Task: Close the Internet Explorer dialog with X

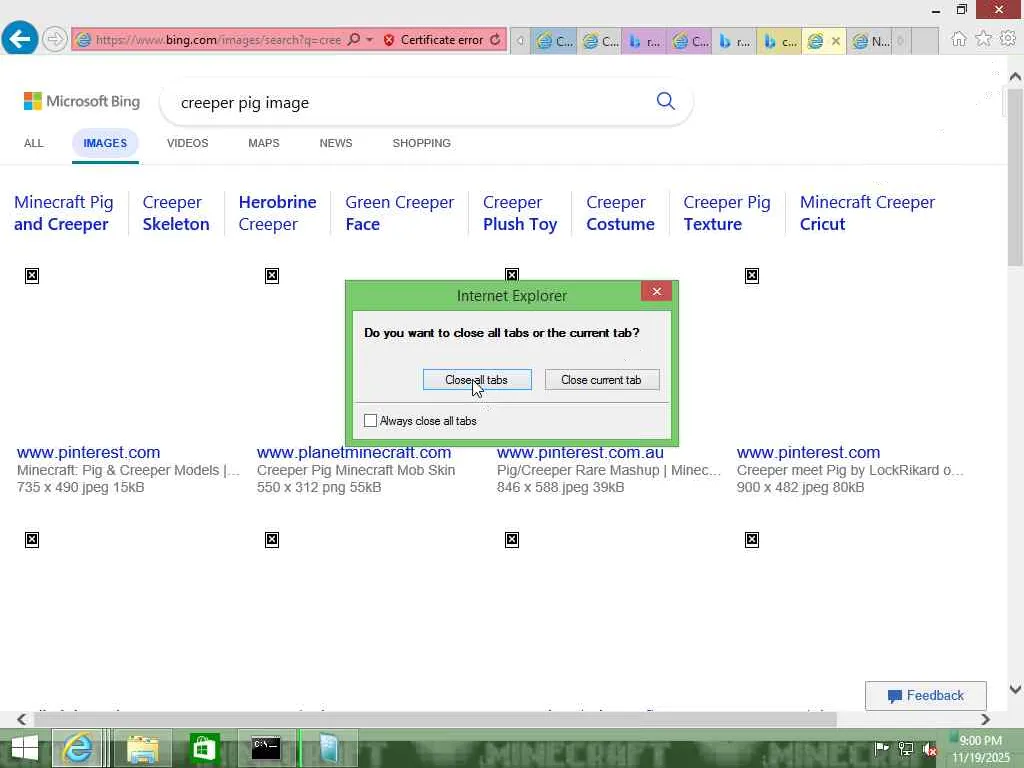Action: (656, 291)
